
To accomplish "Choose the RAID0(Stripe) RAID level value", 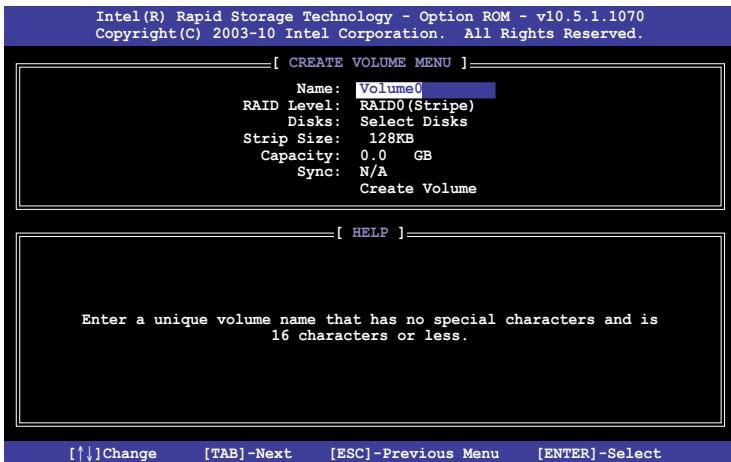I will click(x=417, y=106).
